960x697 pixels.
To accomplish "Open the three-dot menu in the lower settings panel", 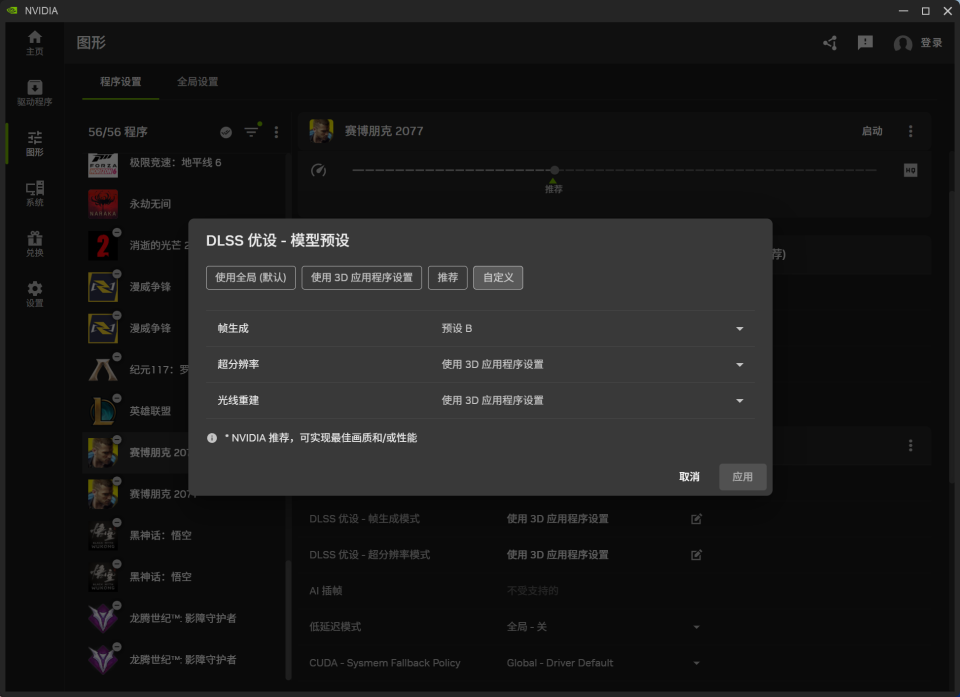I will coord(910,445).
